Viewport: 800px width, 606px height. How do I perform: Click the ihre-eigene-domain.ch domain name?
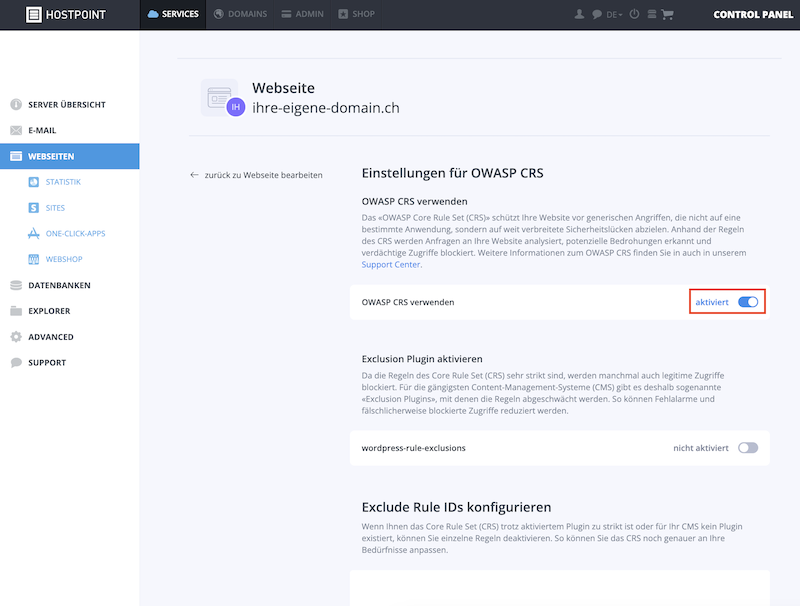pyautogui.click(x=326, y=108)
